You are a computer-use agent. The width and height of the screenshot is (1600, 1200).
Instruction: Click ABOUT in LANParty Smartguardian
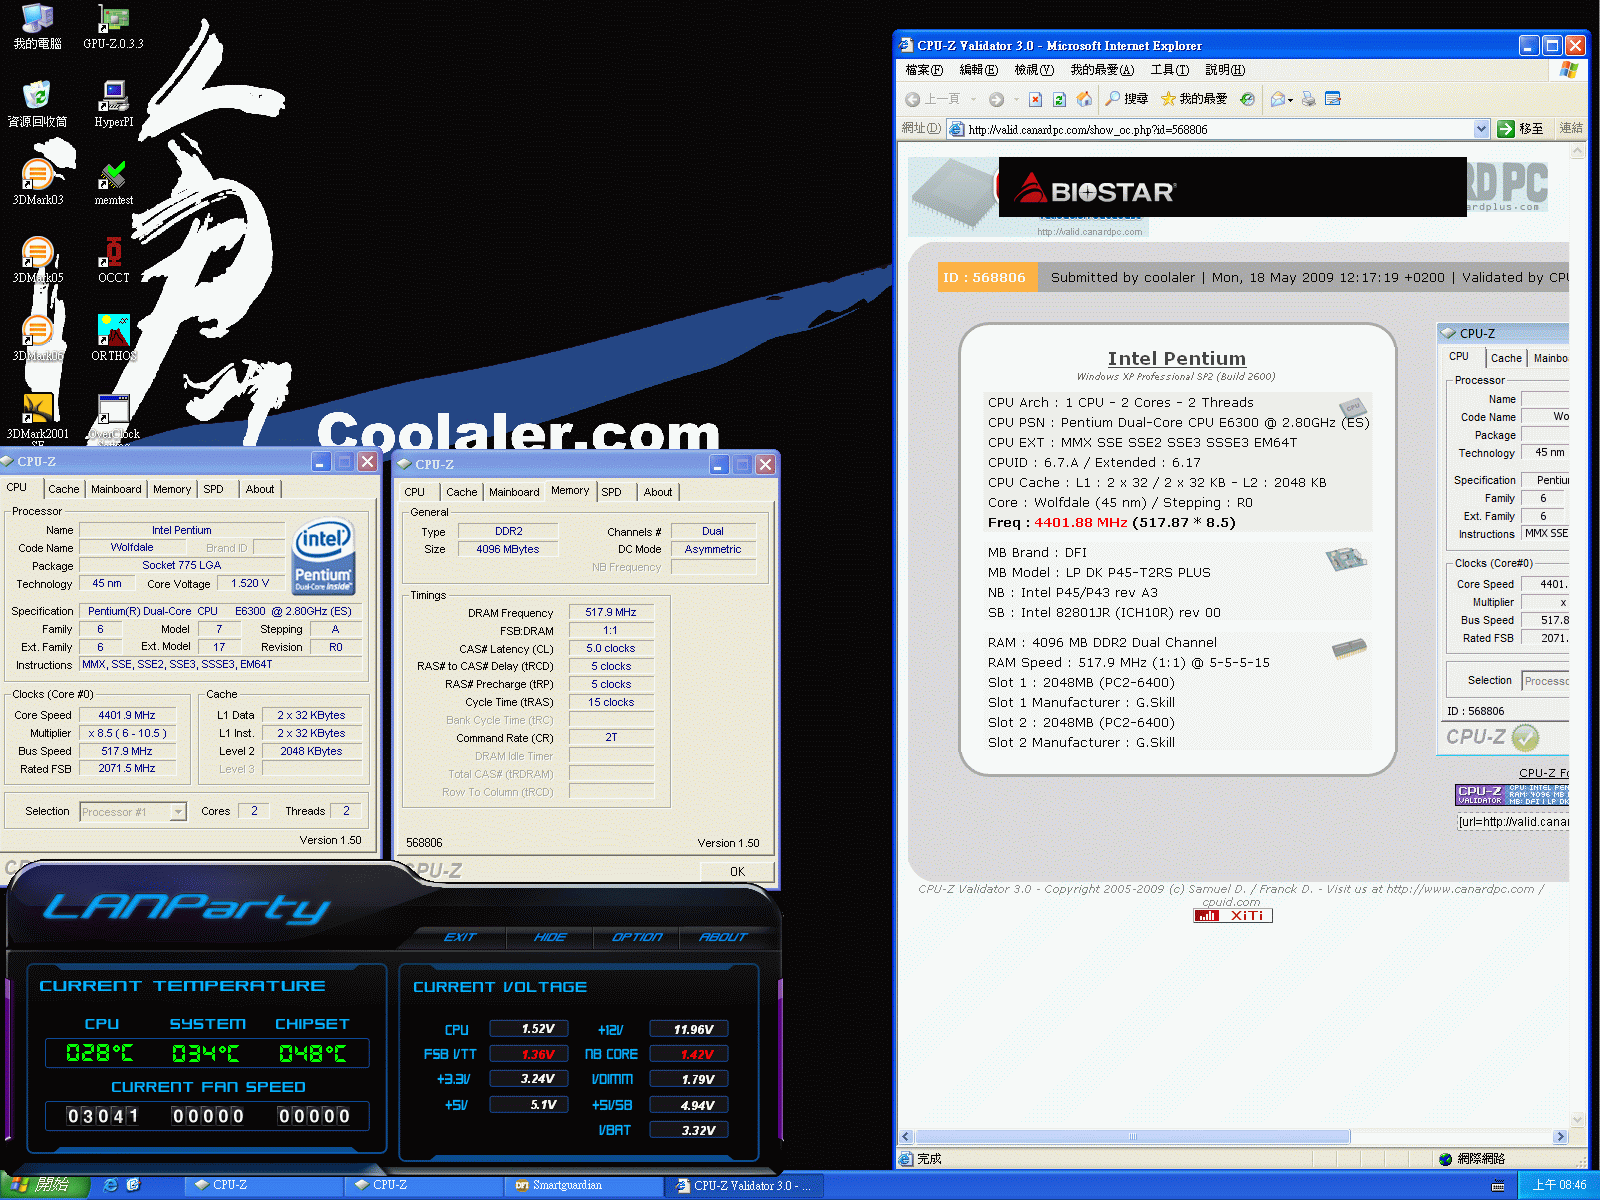(723, 937)
